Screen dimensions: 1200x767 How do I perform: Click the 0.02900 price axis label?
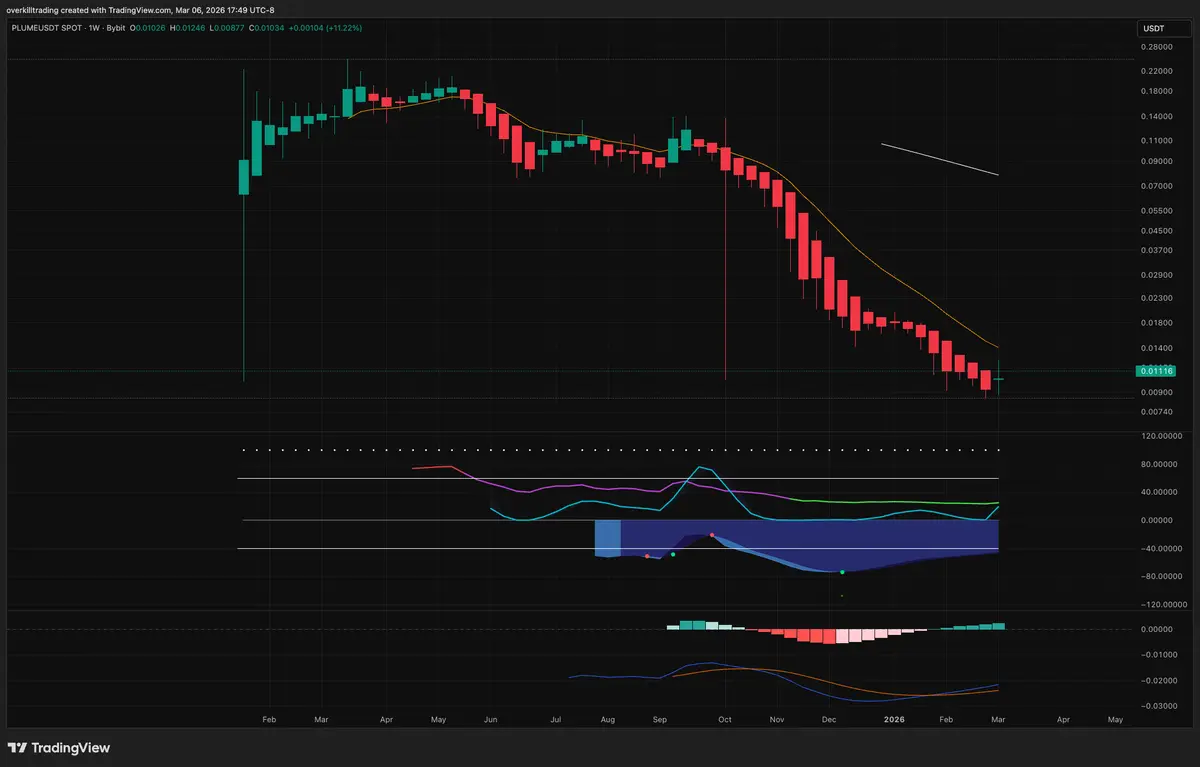coord(1157,275)
